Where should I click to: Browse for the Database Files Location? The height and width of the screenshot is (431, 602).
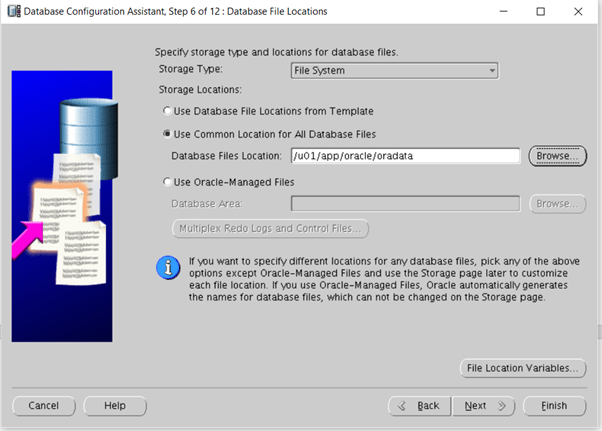pos(556,156)
